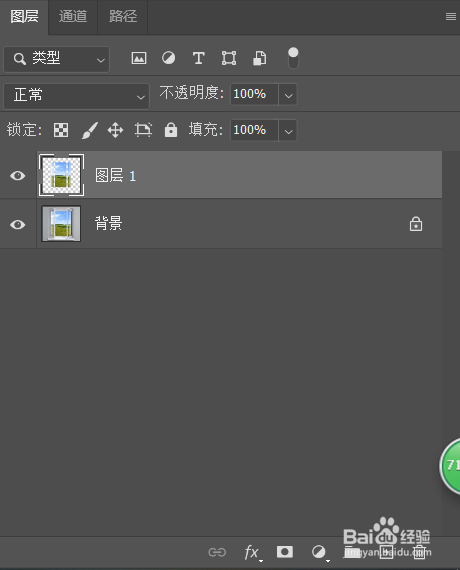
Task: Select the 图层 1 layer thumbnail
Action: (x=61, y=175)
